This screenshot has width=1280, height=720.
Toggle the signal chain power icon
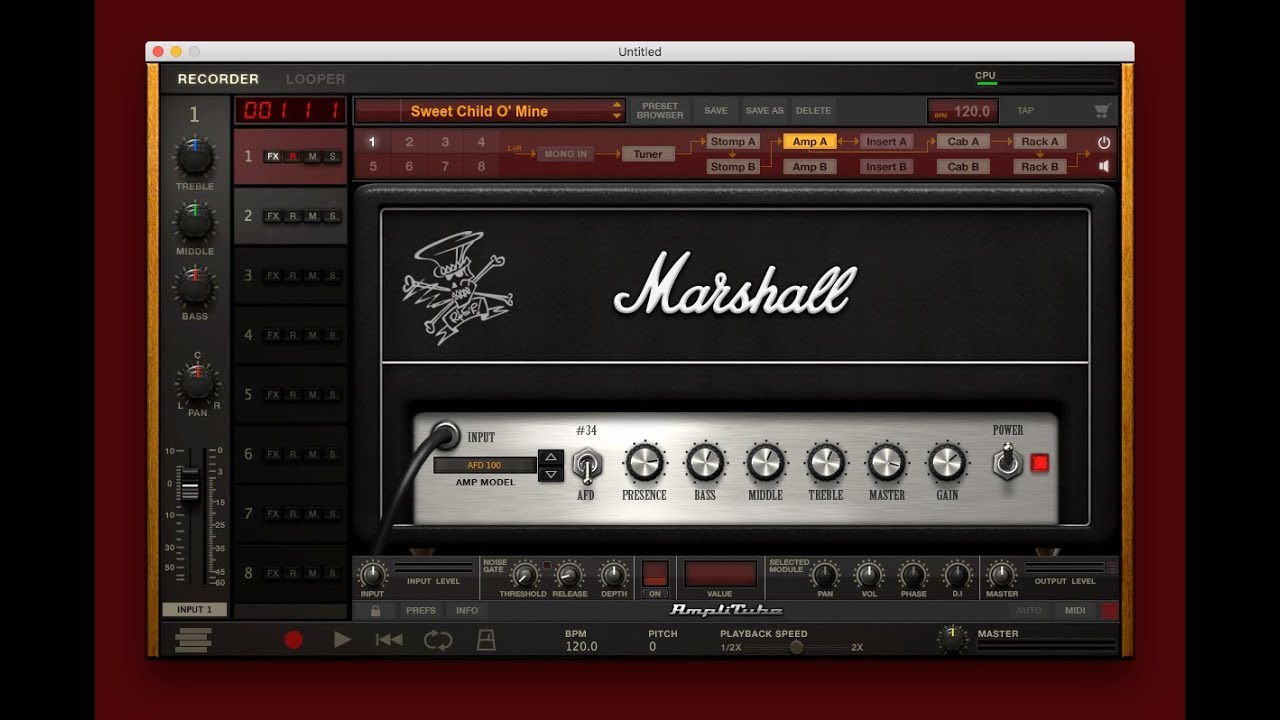1104,143
